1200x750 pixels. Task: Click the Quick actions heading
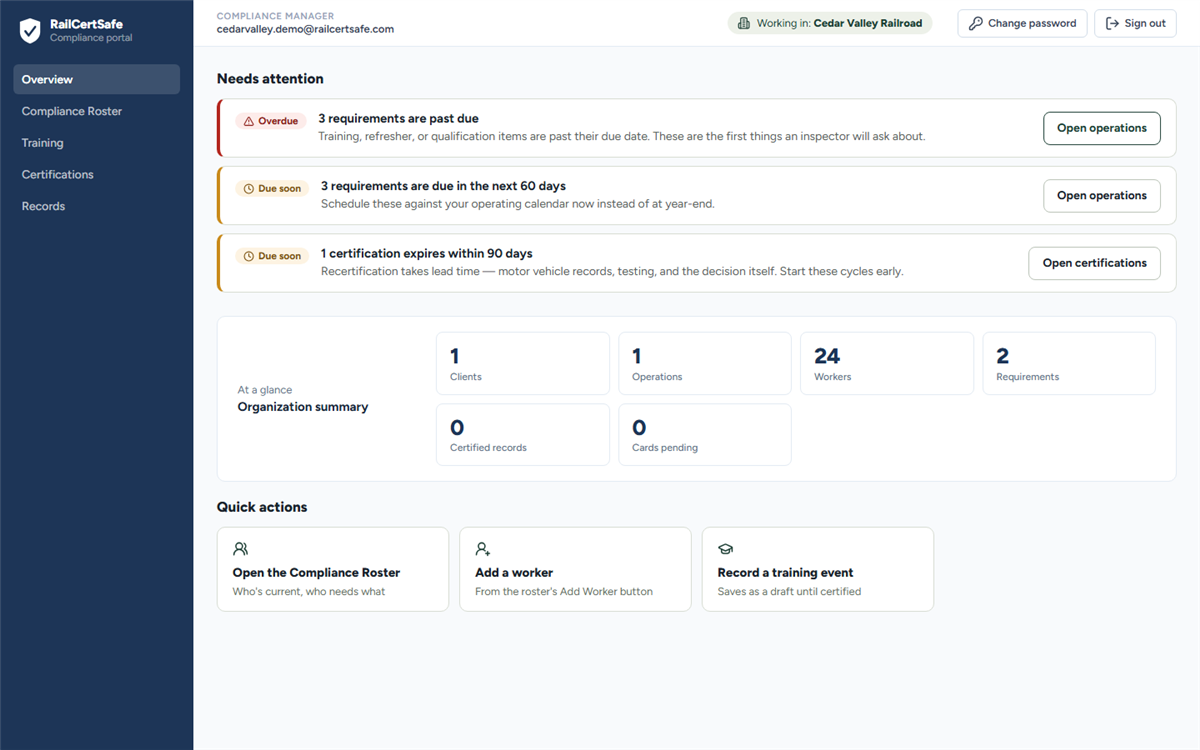pyautogui.click(x=262, y=507)
